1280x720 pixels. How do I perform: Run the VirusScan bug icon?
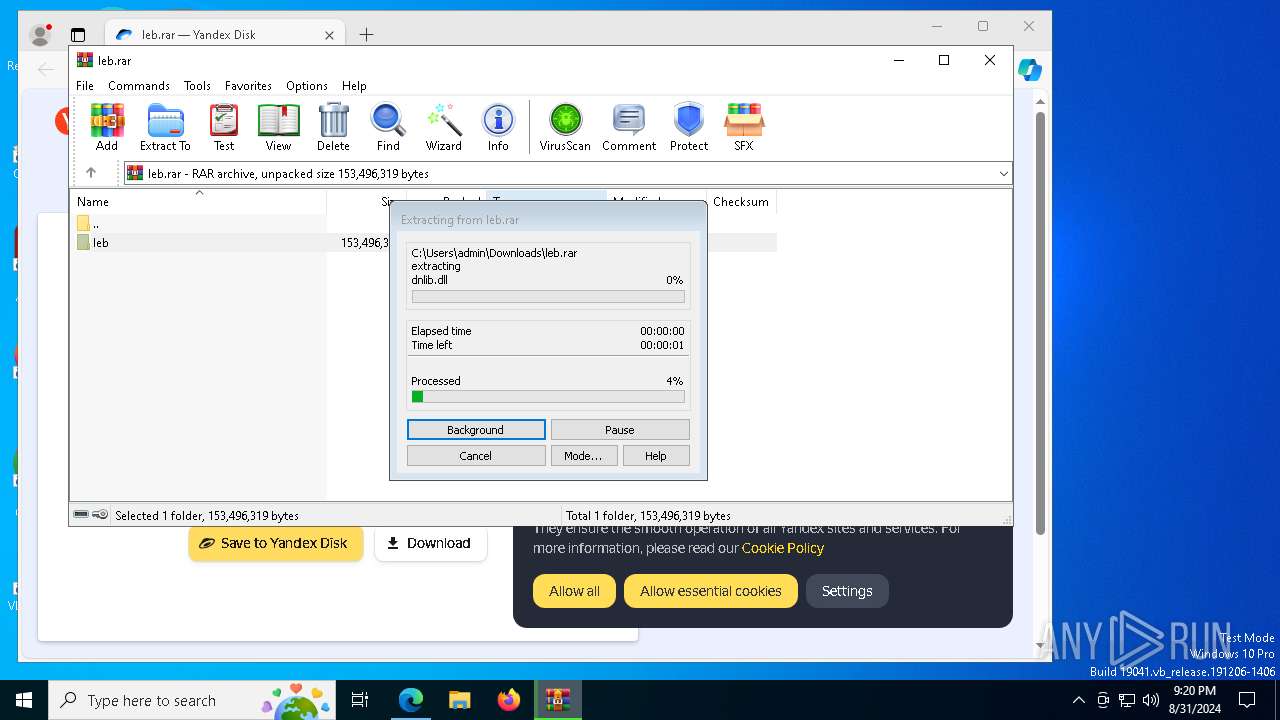pos(565,127)
